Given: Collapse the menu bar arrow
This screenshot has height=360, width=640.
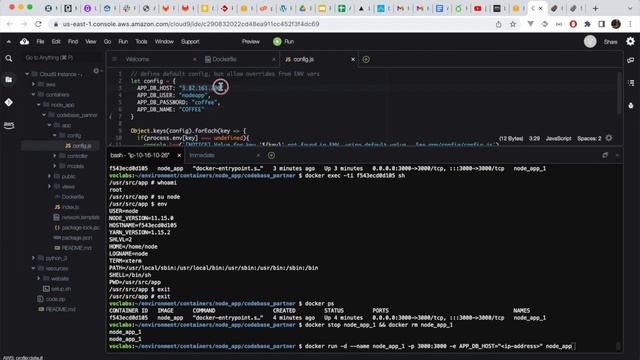Looking at the screenshot, I should point(9,42).
